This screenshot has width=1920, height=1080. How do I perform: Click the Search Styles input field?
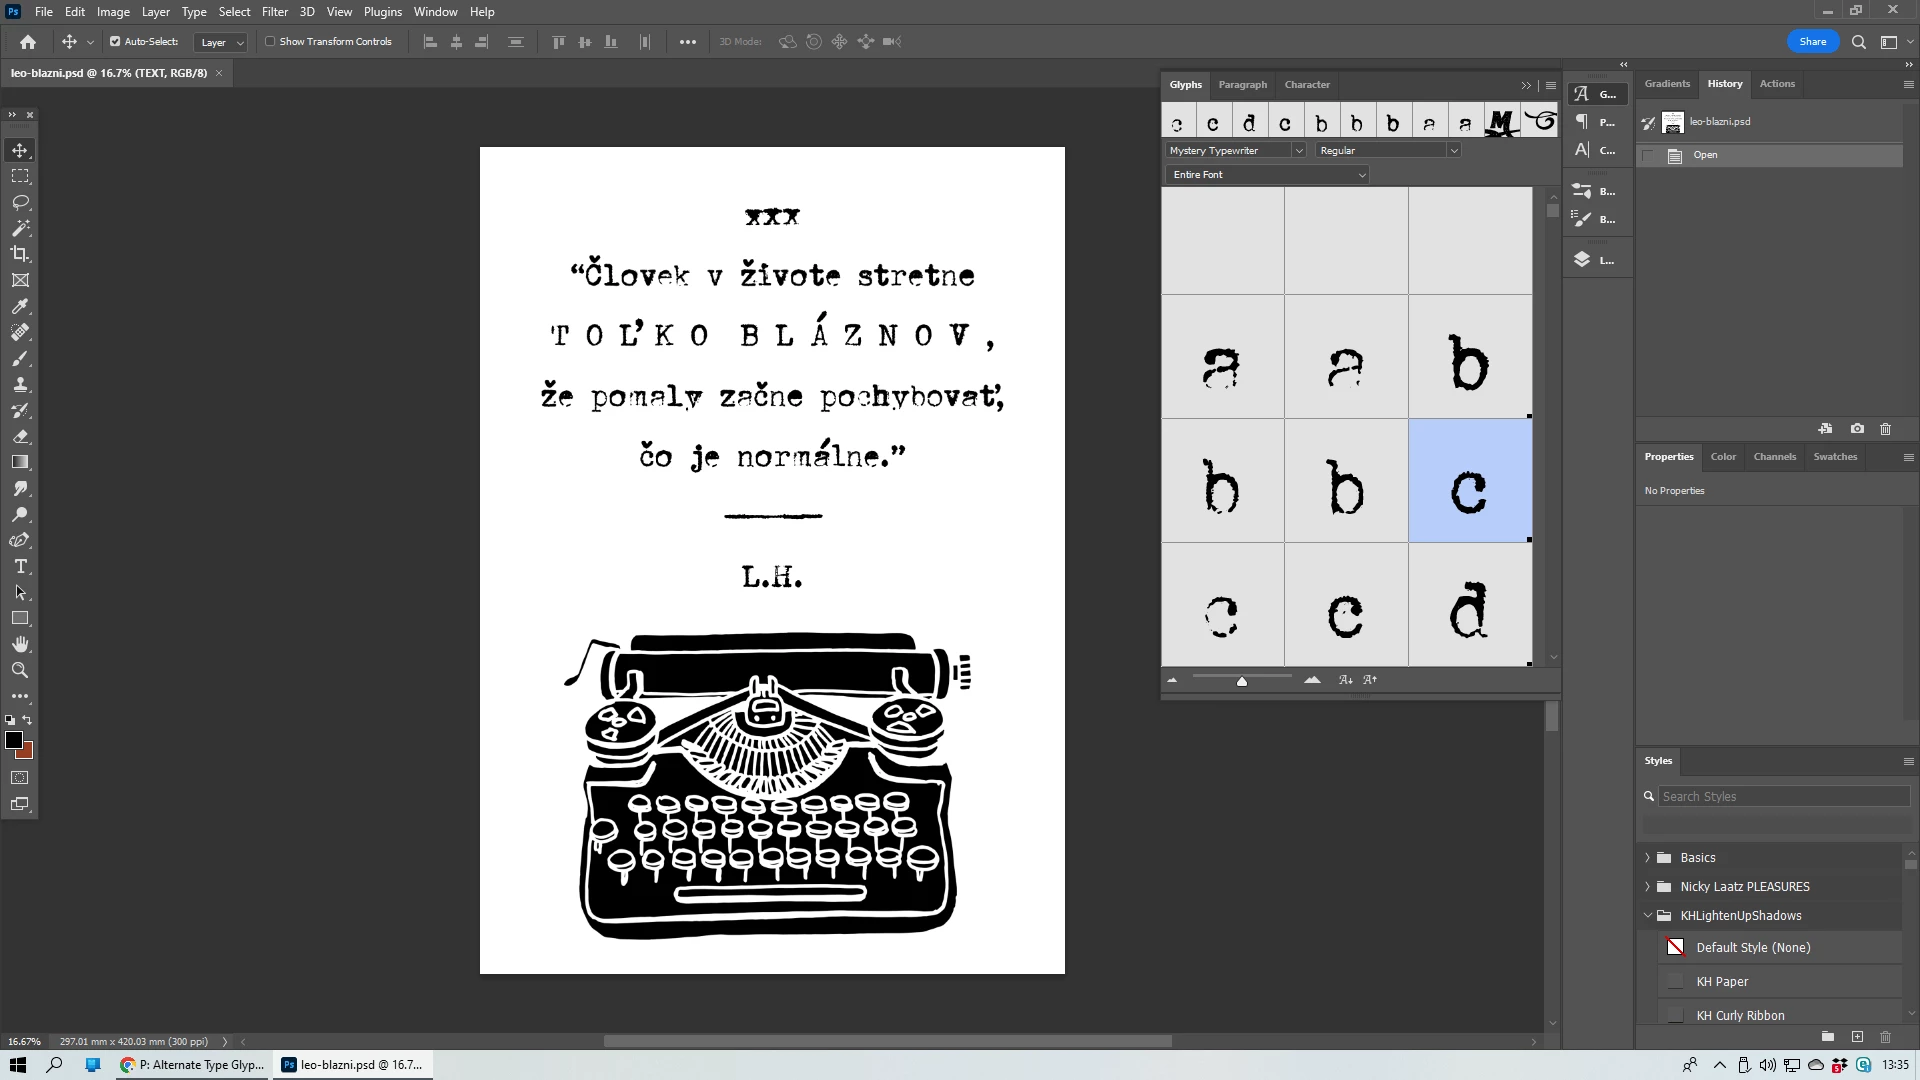pos(1783,797)
